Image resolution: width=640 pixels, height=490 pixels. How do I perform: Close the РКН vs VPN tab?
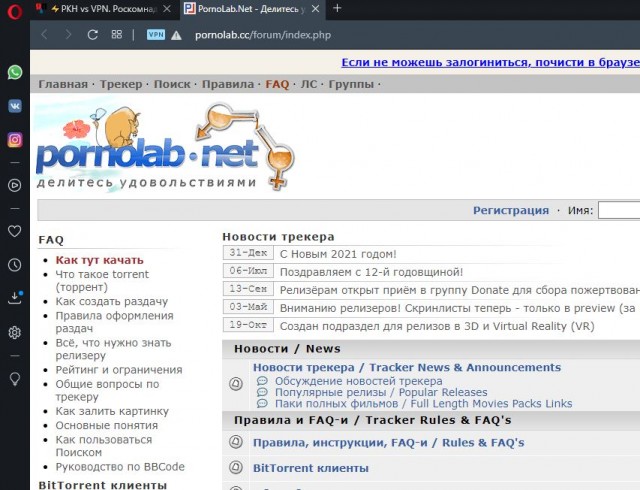pyautogui.click(x=167, y=9)
